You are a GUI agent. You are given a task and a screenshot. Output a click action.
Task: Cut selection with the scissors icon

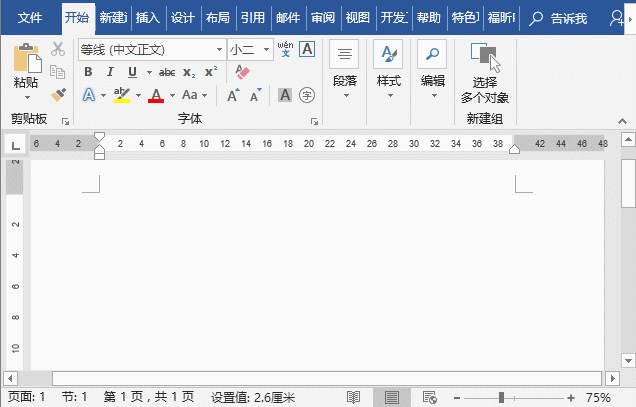(58, 49)
